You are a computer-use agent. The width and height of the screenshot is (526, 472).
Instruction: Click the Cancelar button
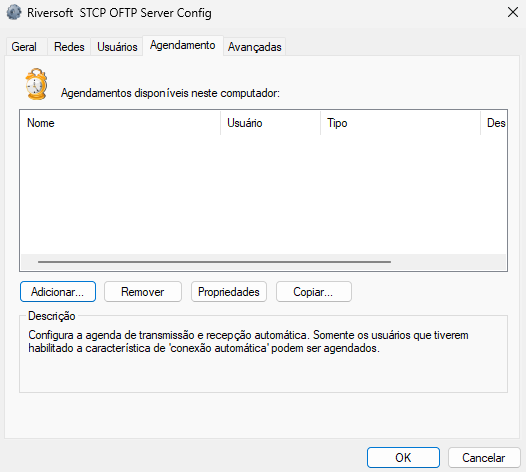tap(484, 457)
